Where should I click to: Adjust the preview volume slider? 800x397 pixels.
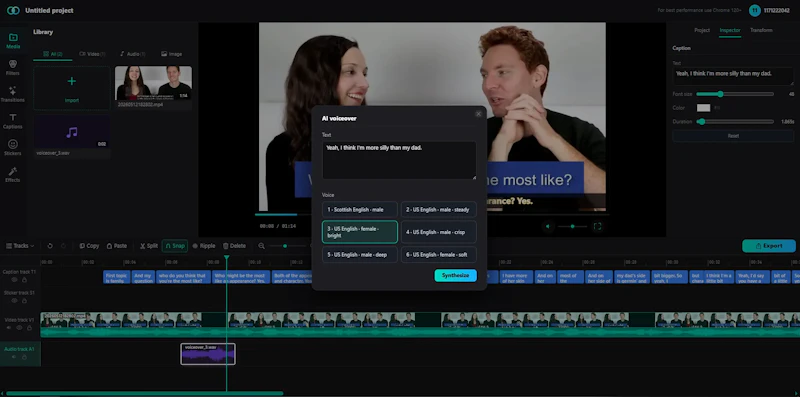[x=572, y=227]
